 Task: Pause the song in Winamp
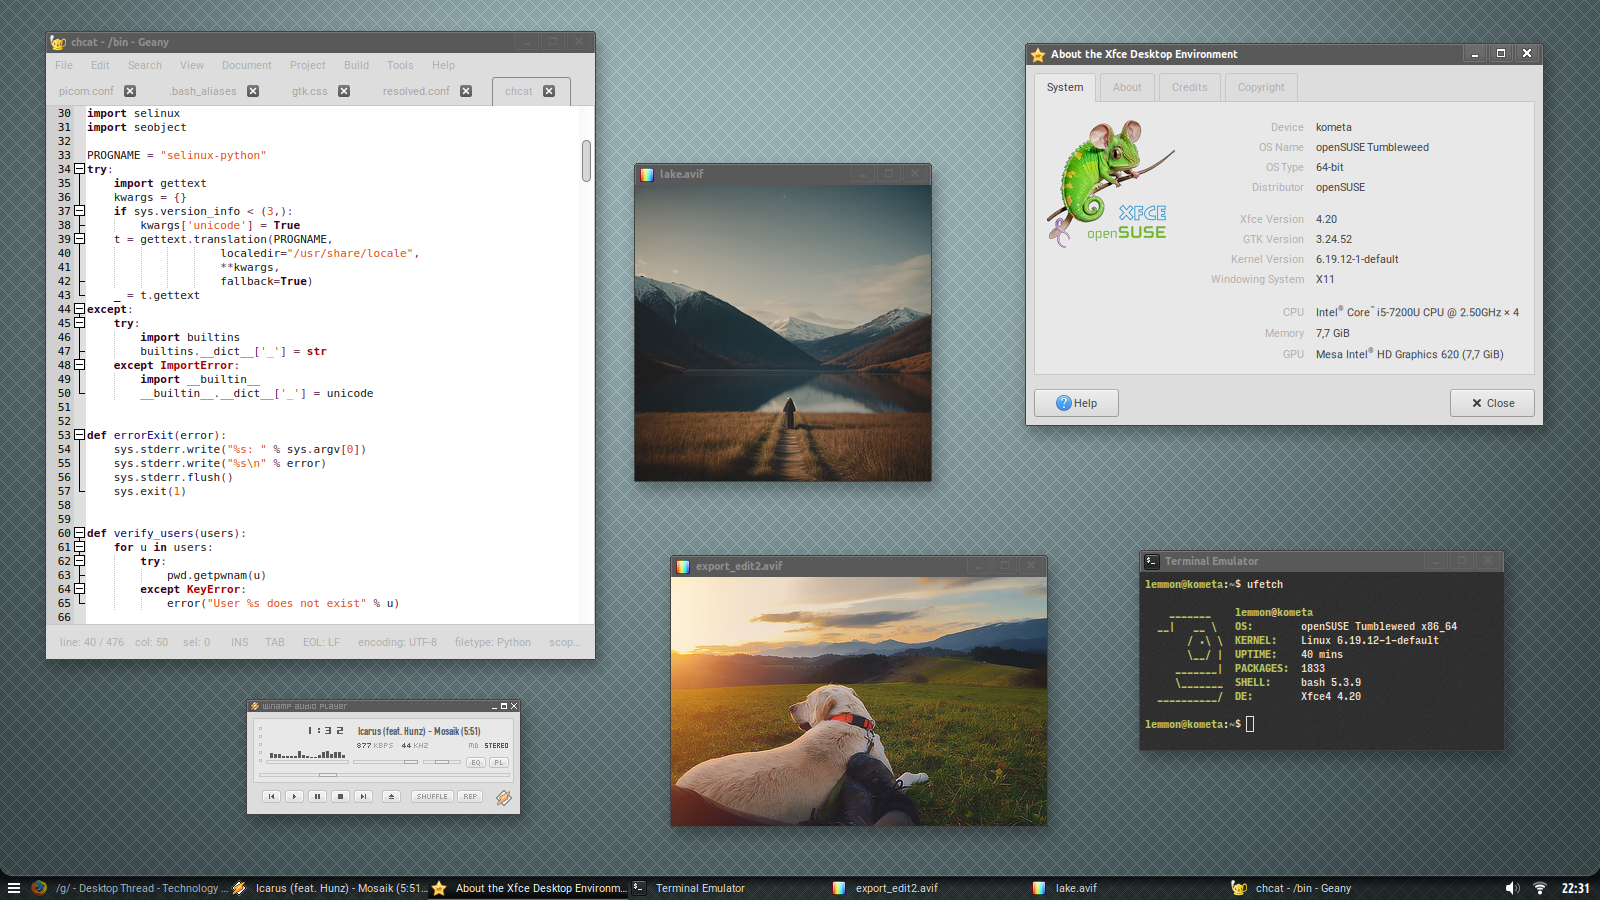coord(317,797)
